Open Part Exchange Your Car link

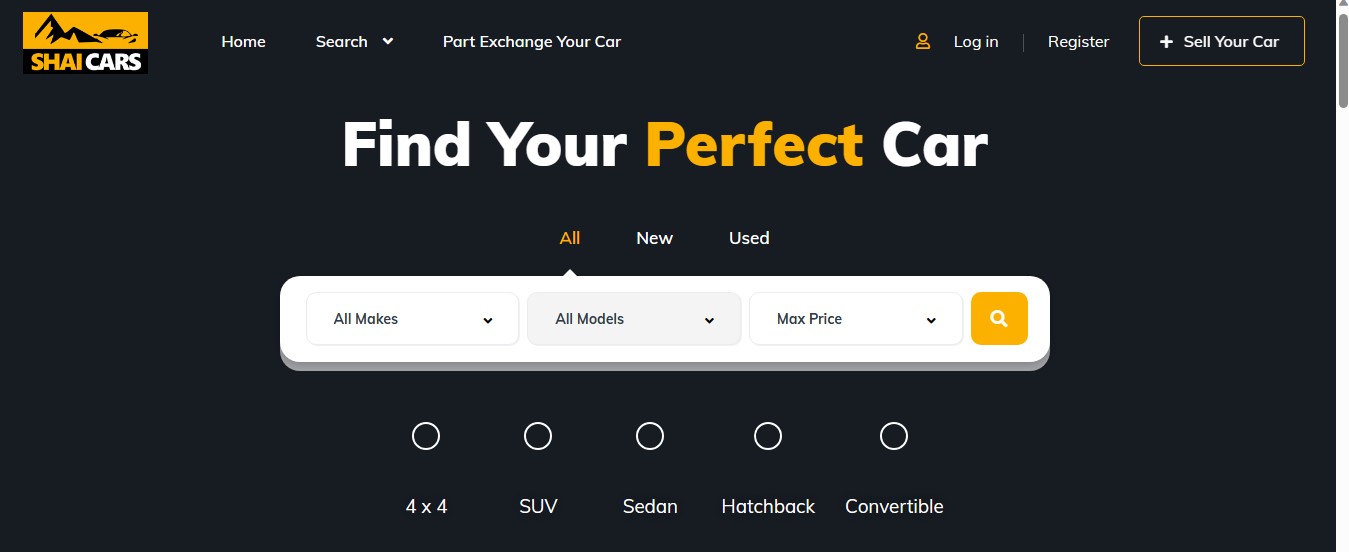coord(532,41)
